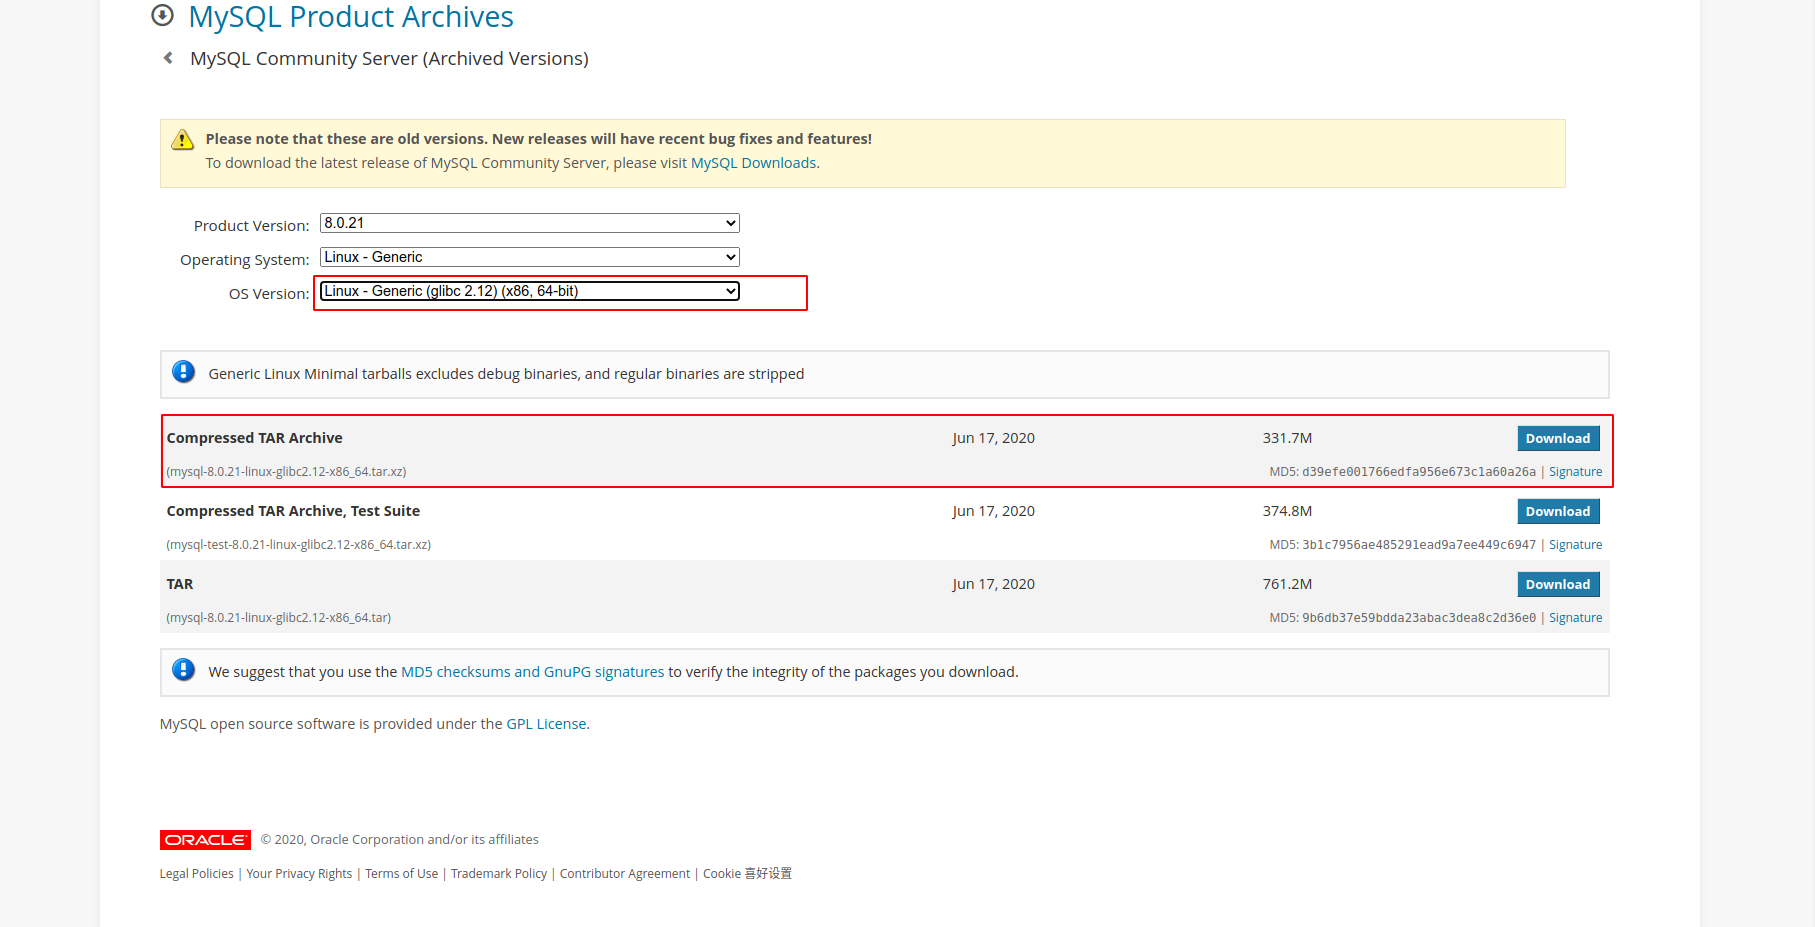
Task: Click the blue info icon beside MD5 suggestion
Action: coord(183,670)
